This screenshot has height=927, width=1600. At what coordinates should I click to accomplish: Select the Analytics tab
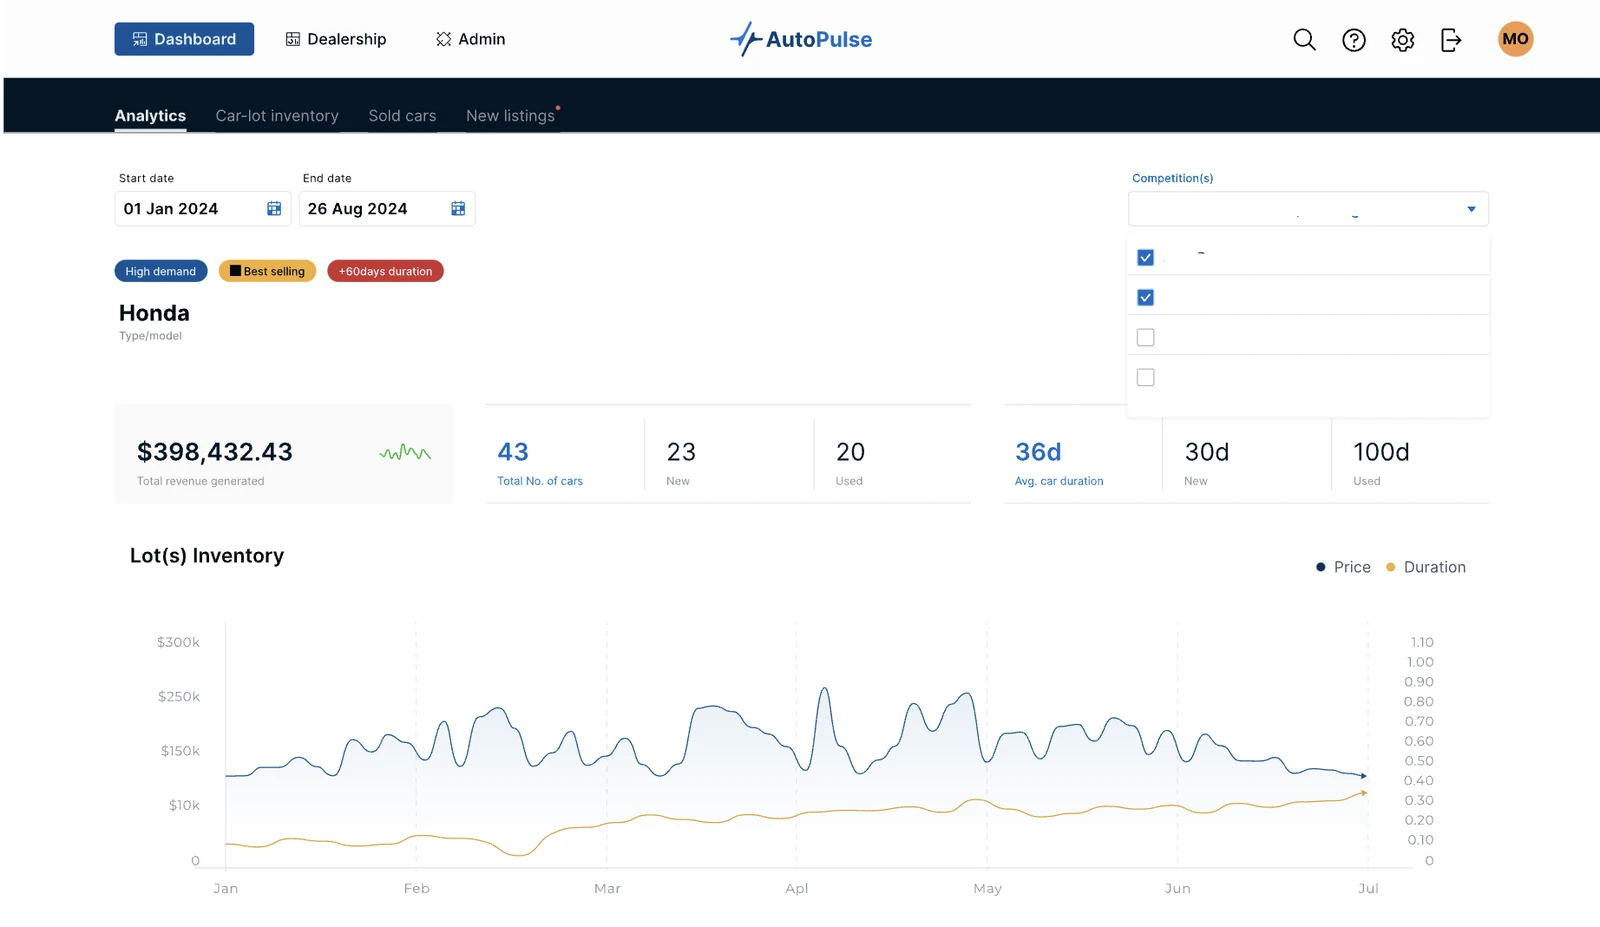point(150,115)
